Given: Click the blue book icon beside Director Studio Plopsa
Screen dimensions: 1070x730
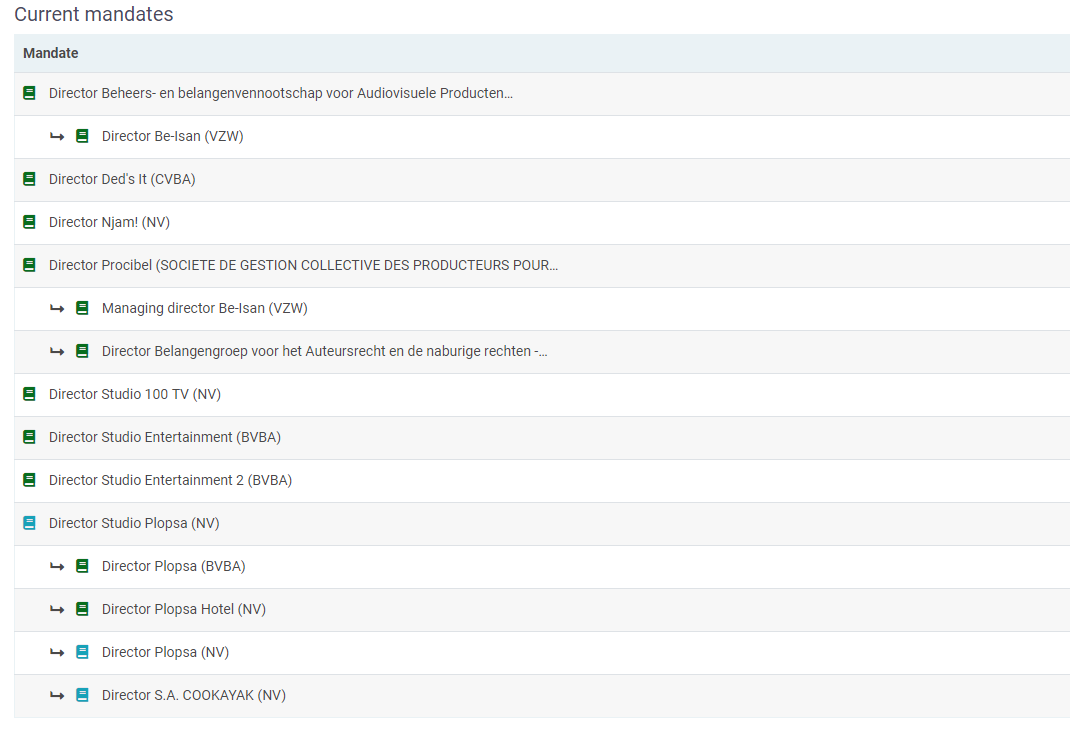Looking at the screenshot, I should 29,523.
